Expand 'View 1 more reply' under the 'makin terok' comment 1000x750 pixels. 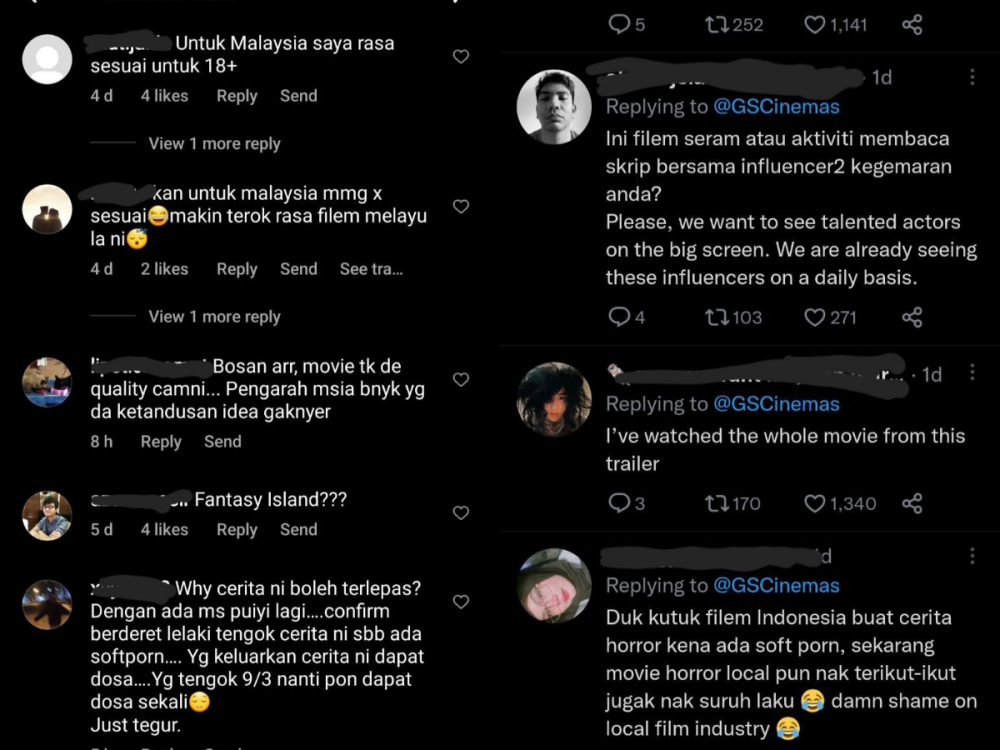(214, 316)
